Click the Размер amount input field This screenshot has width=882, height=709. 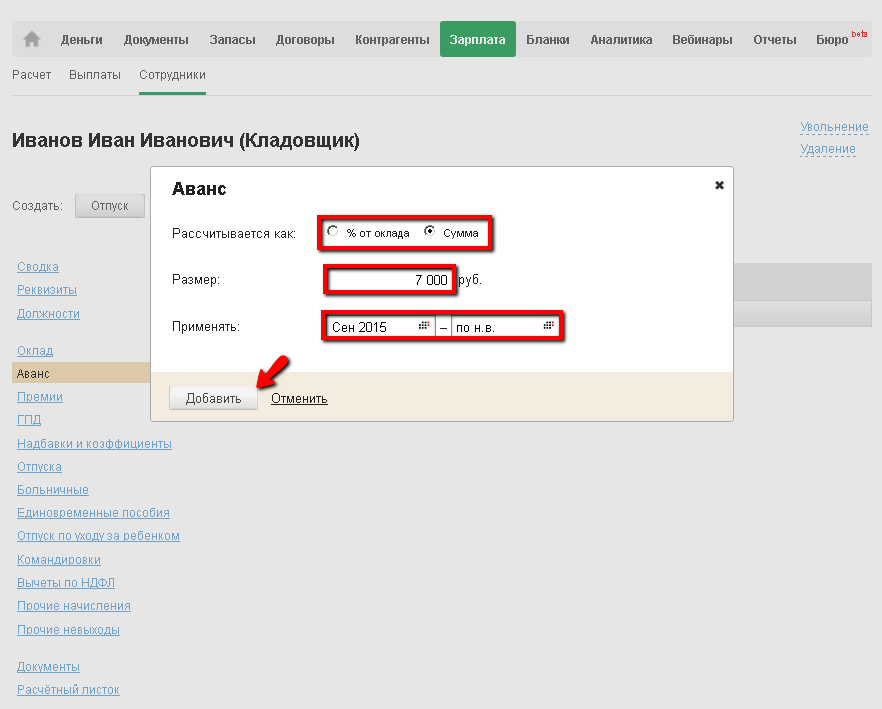[389, 280]
